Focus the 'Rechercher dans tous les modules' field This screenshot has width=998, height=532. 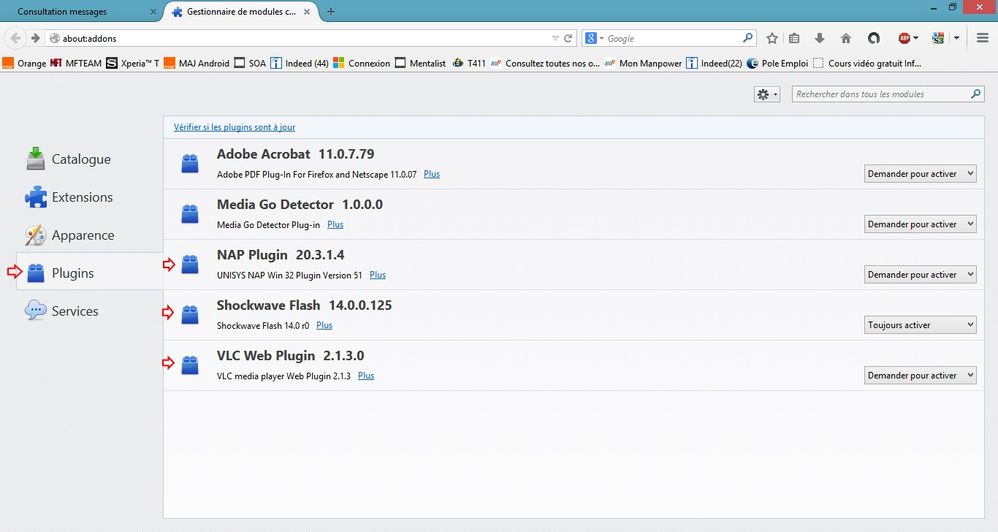(x=880, y=94)
